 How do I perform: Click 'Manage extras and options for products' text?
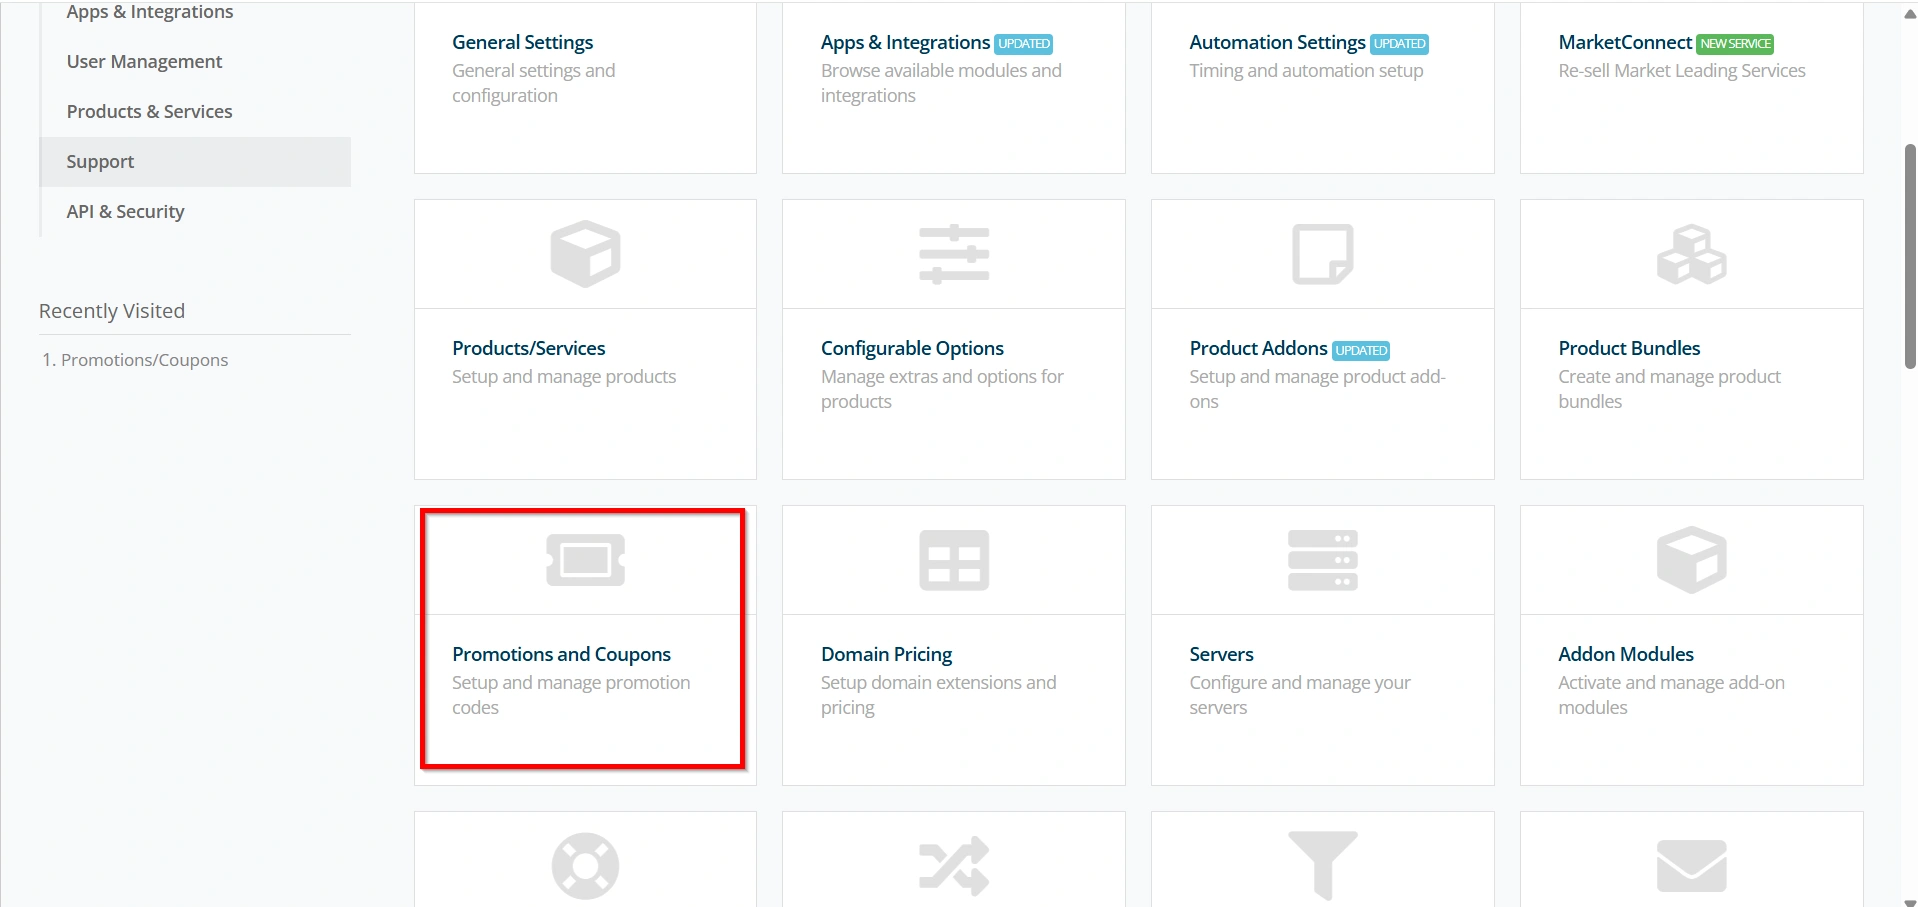(x=942, y=389)
